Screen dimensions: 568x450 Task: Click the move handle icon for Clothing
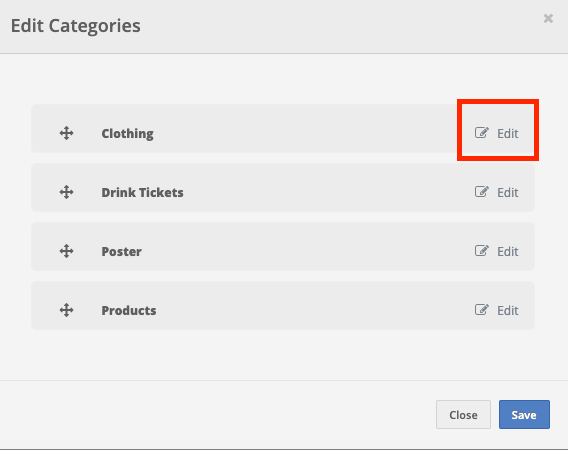66,133
